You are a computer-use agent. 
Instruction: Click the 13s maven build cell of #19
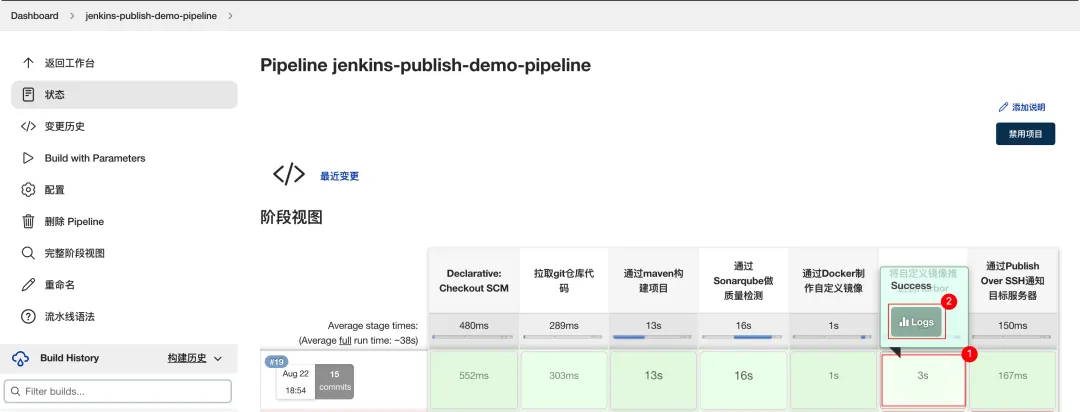[x=654, y=380]
